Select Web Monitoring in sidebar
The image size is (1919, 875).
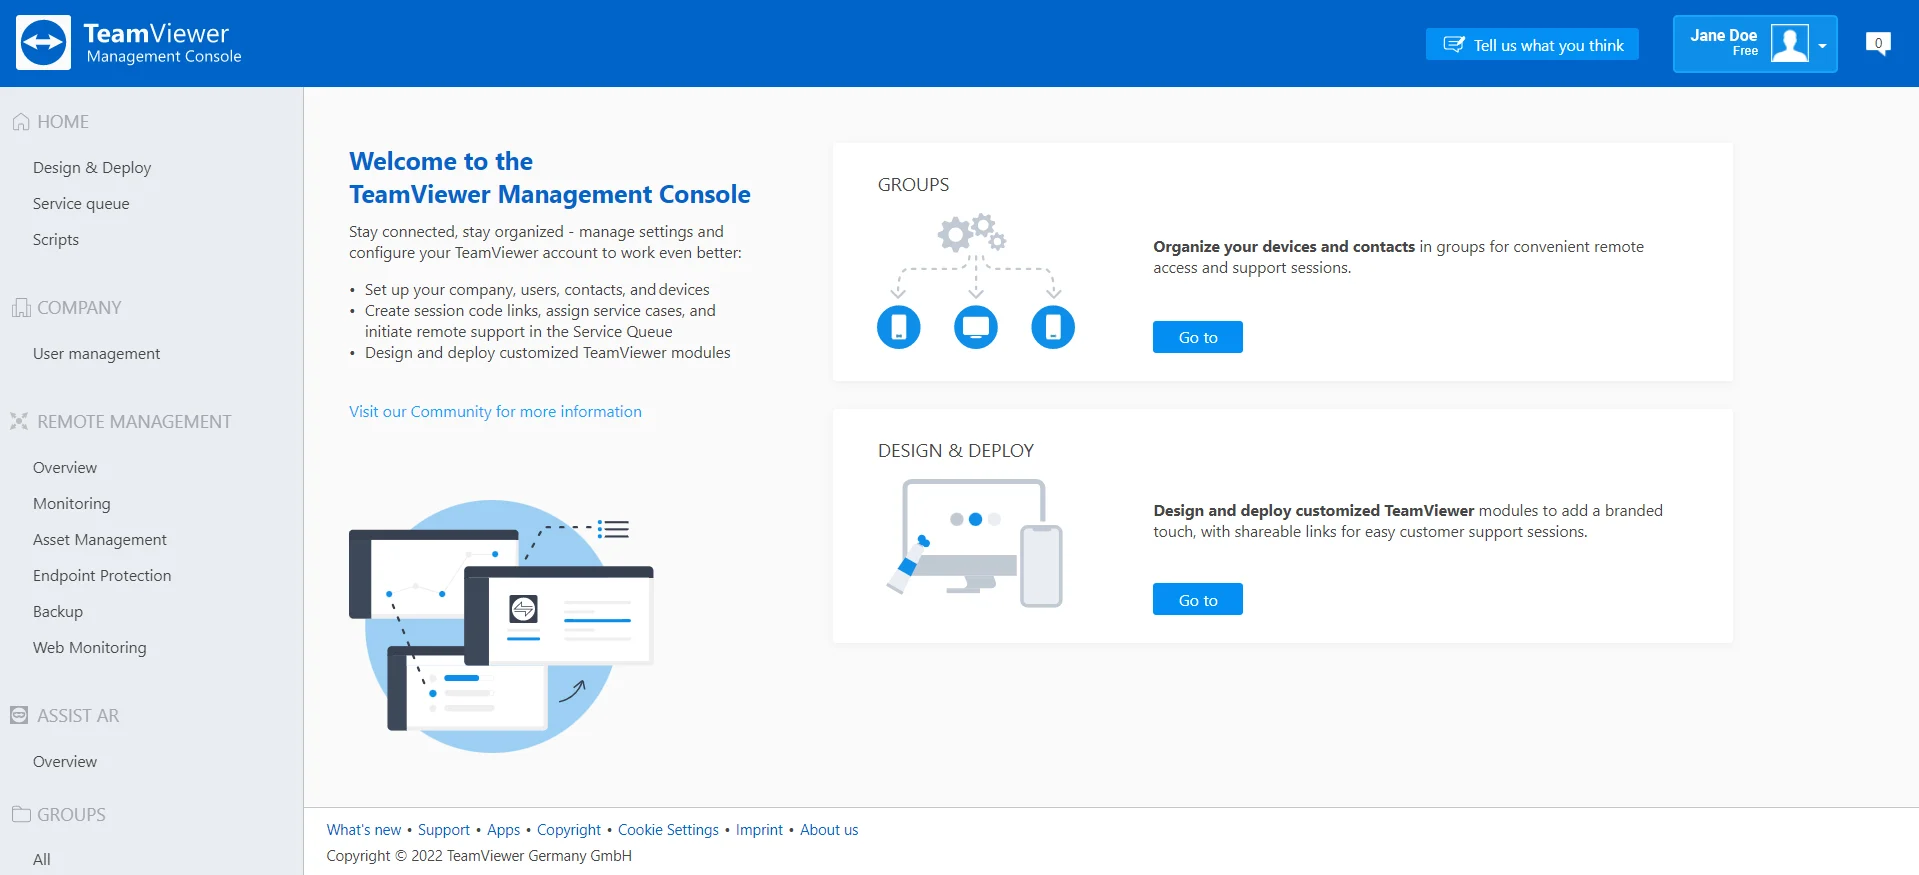tap(90, 648)
